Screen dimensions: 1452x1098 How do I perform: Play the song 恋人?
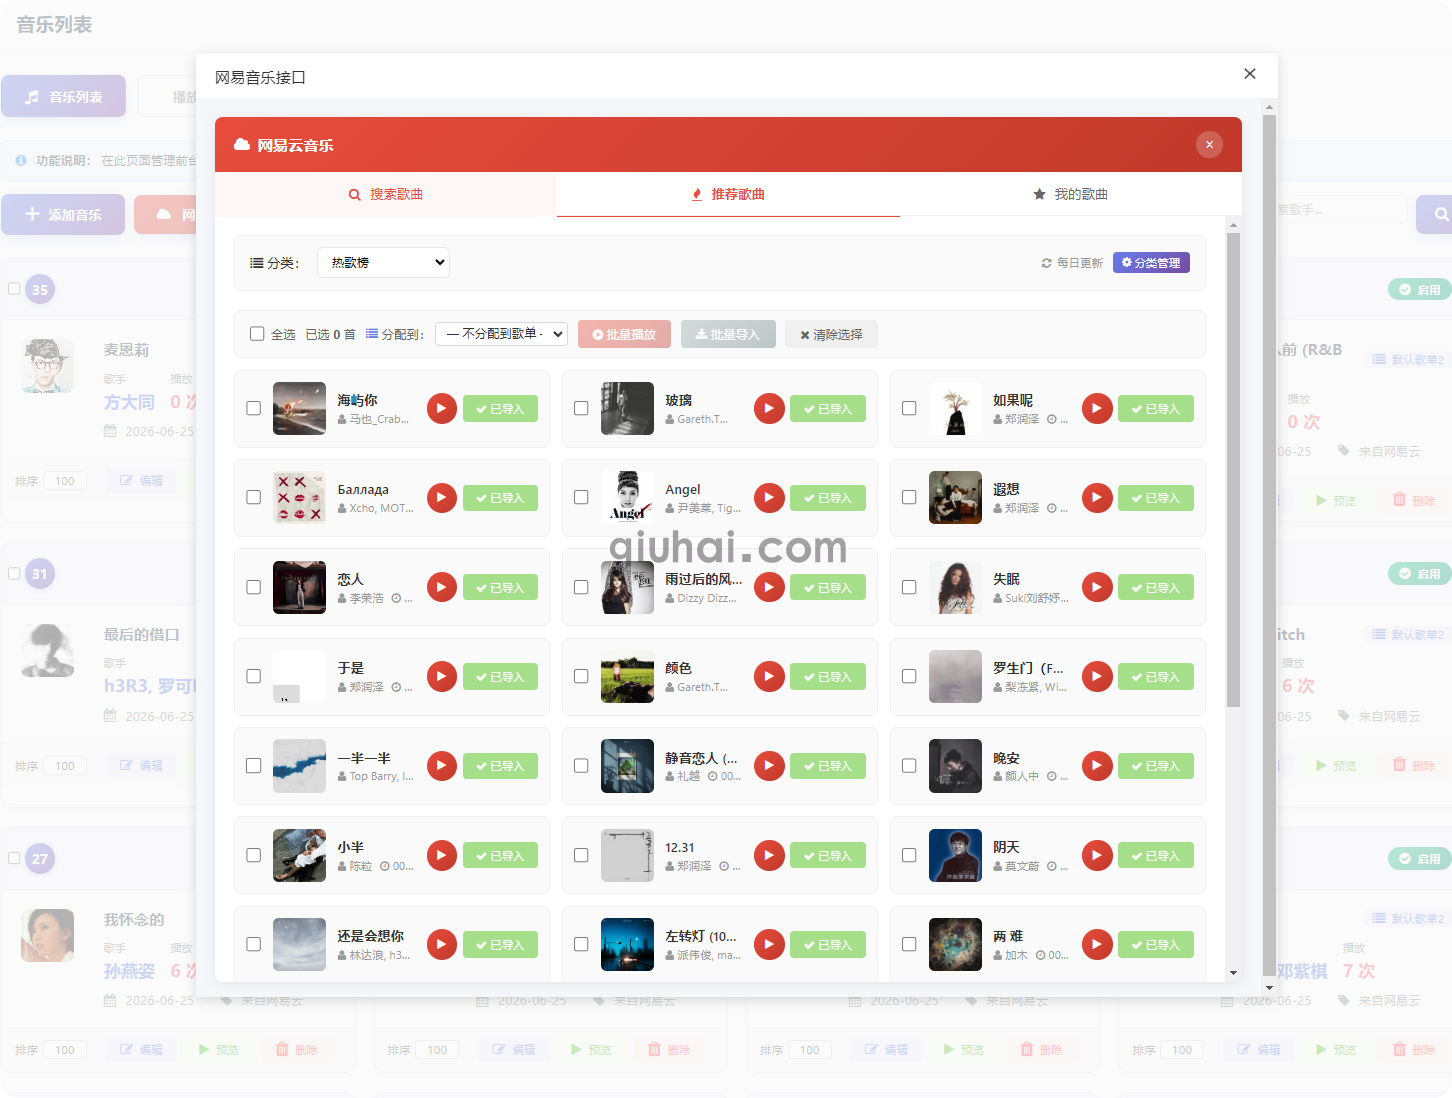coord(441,587)
